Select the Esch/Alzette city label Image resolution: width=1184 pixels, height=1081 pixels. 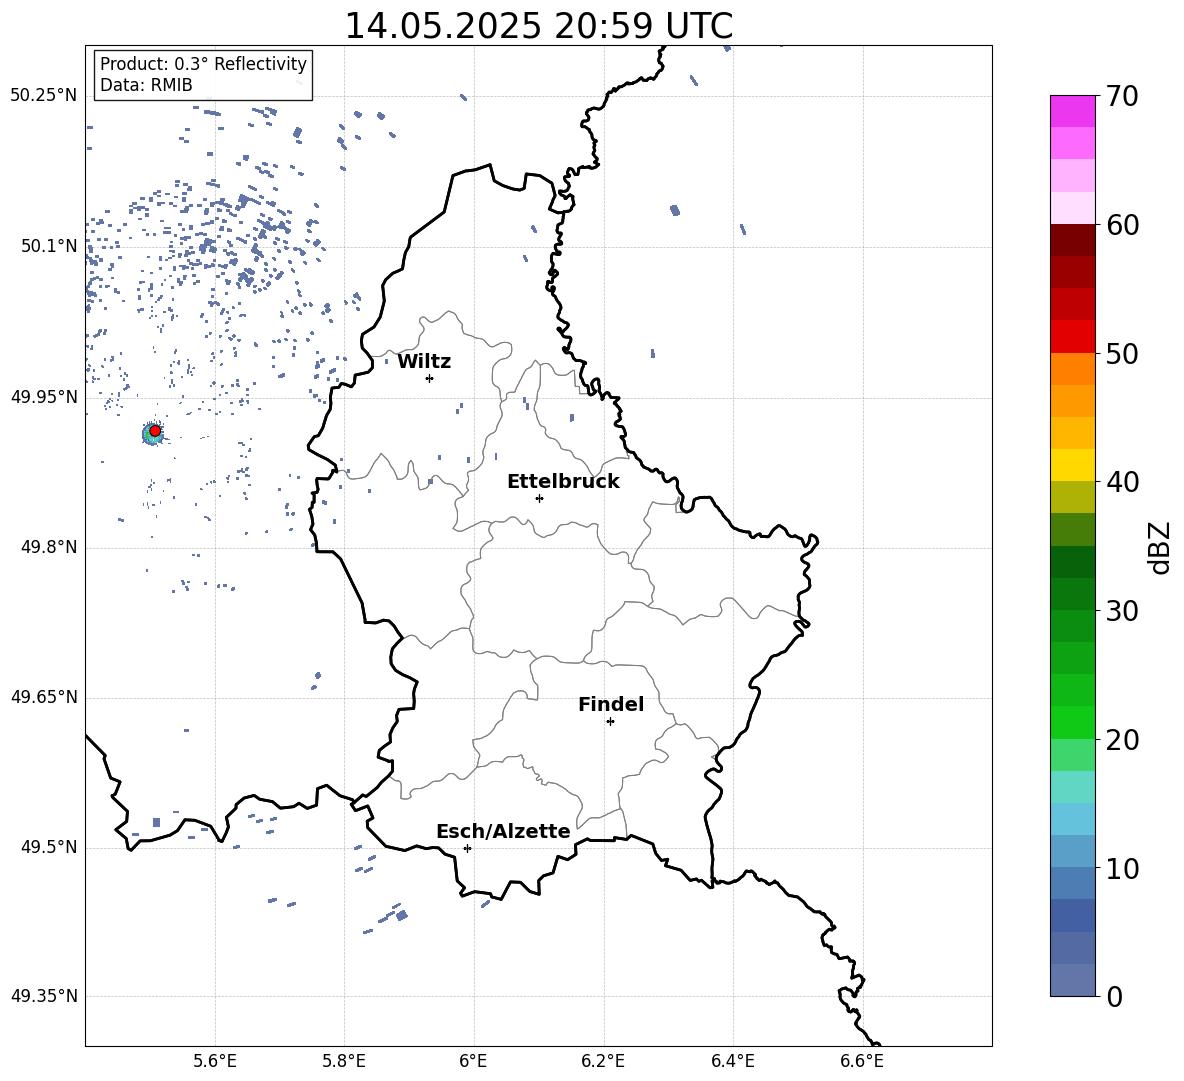pyautogui.click(x=503, y=831)
